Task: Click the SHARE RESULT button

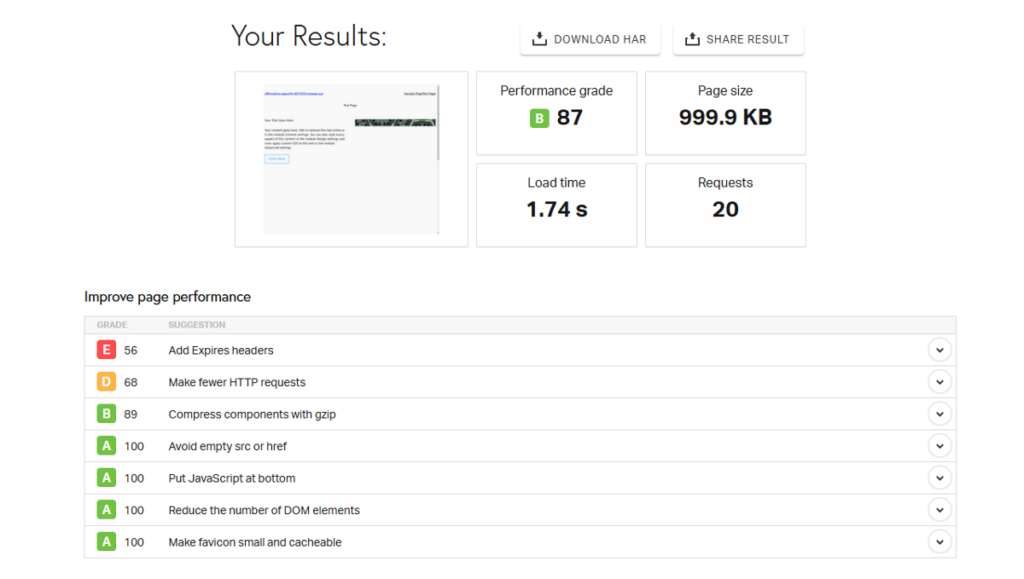Action: [x=738, y=38]
